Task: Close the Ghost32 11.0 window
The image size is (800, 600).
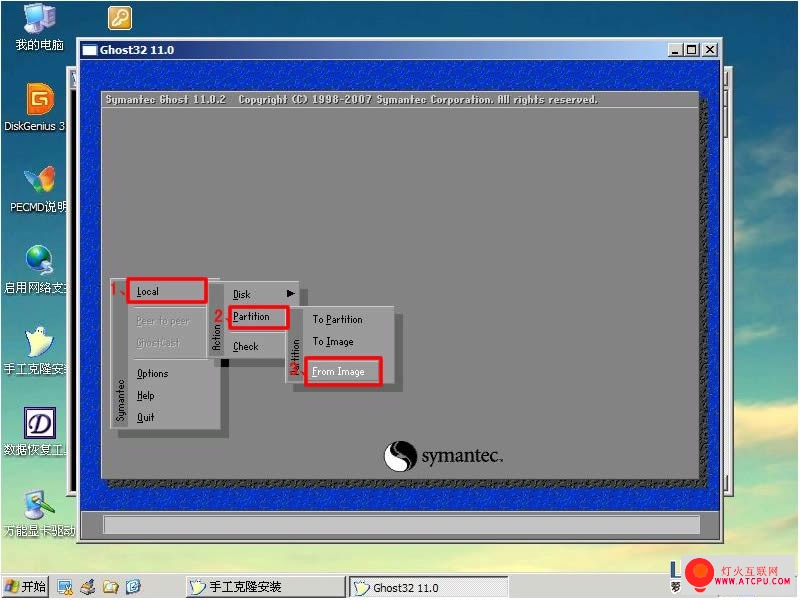Action: (x=710, y=49)
